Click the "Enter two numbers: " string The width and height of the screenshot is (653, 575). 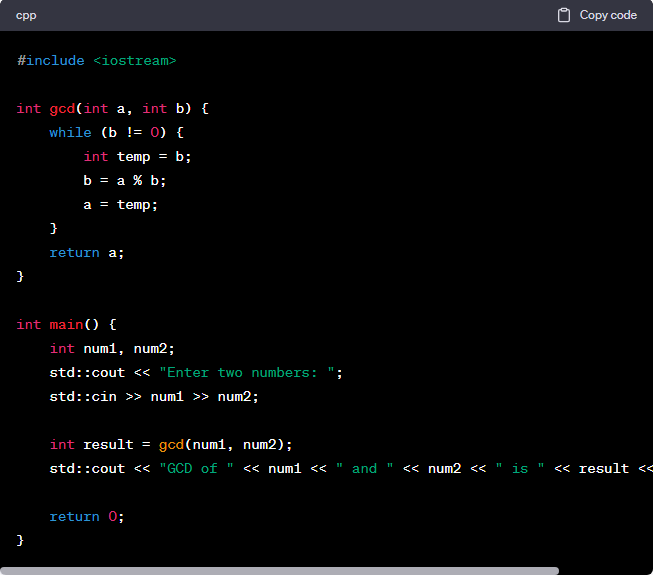(251, 373)
